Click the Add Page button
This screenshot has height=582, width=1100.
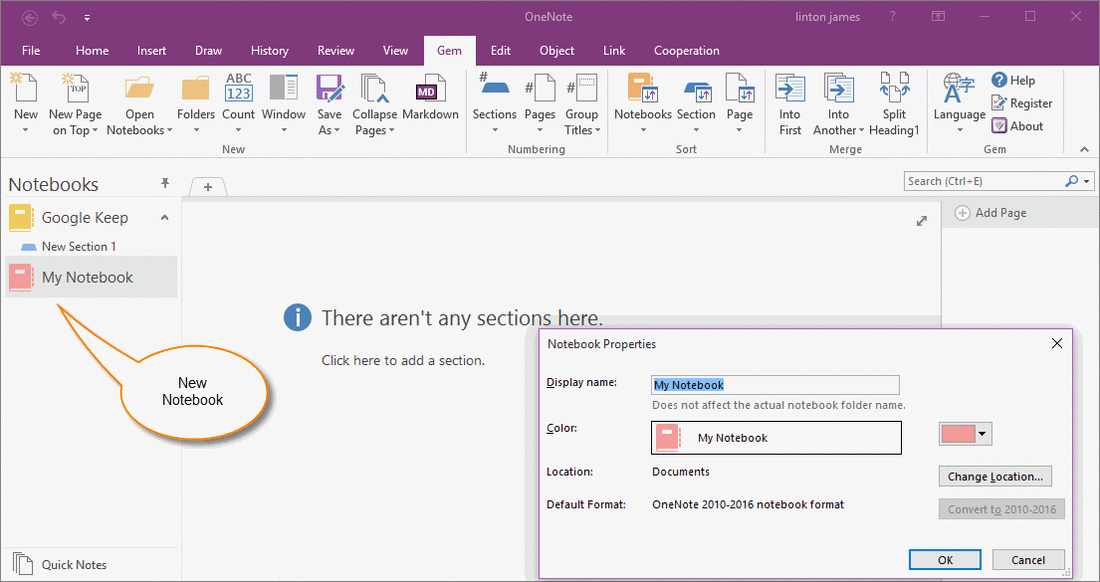click(x=991, y=212)
